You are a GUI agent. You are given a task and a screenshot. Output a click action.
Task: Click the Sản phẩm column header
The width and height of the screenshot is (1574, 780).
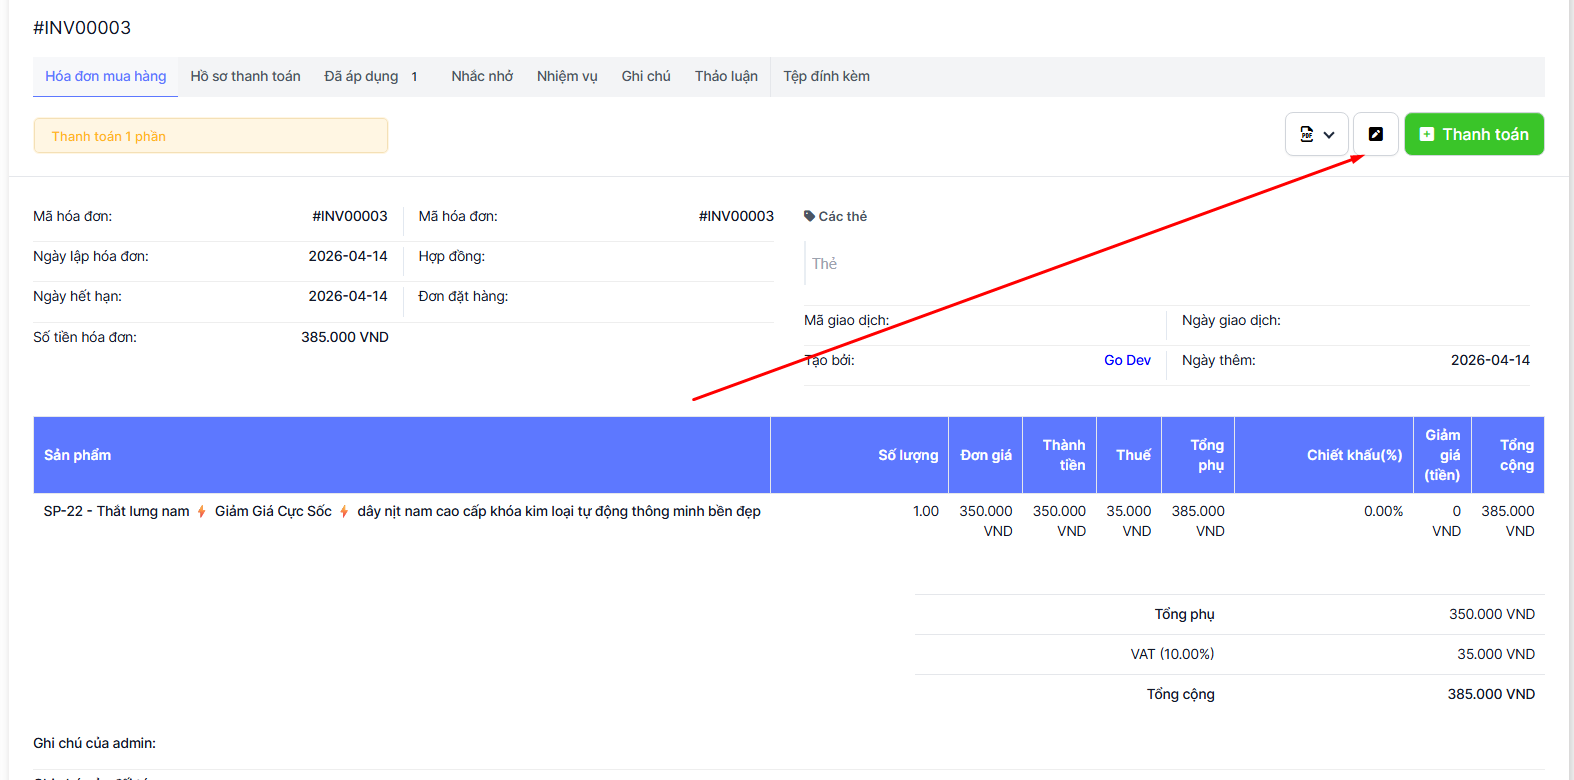tap(77, 455)
